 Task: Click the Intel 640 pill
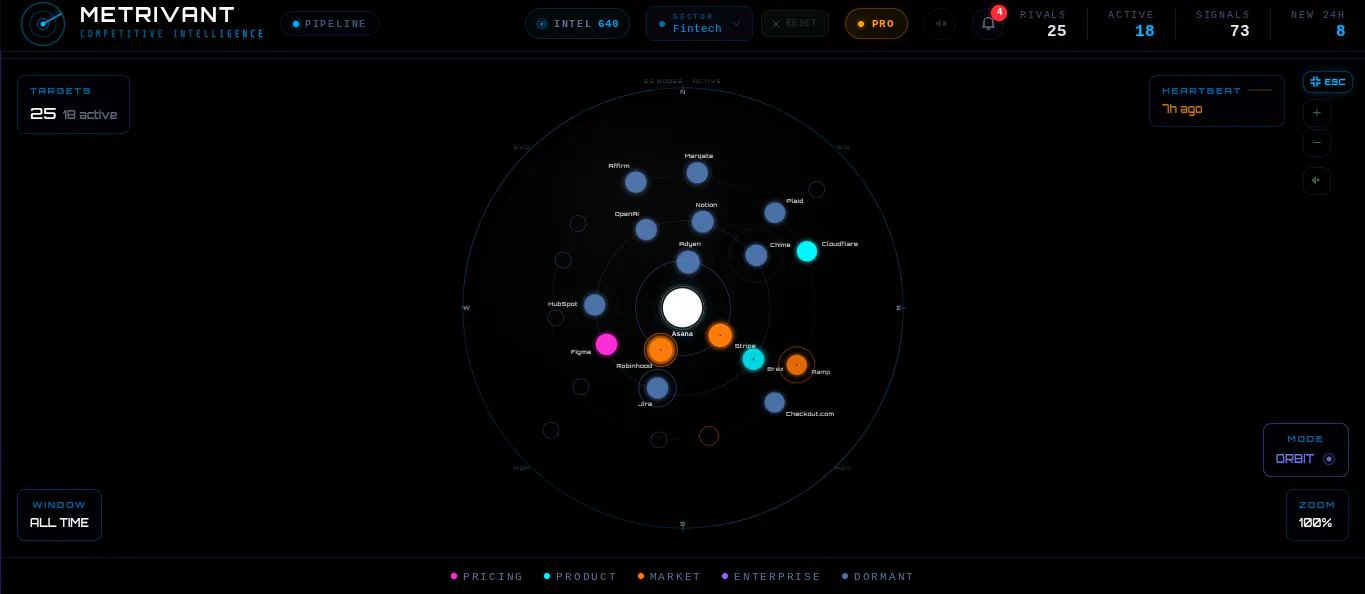click(577, 24)
